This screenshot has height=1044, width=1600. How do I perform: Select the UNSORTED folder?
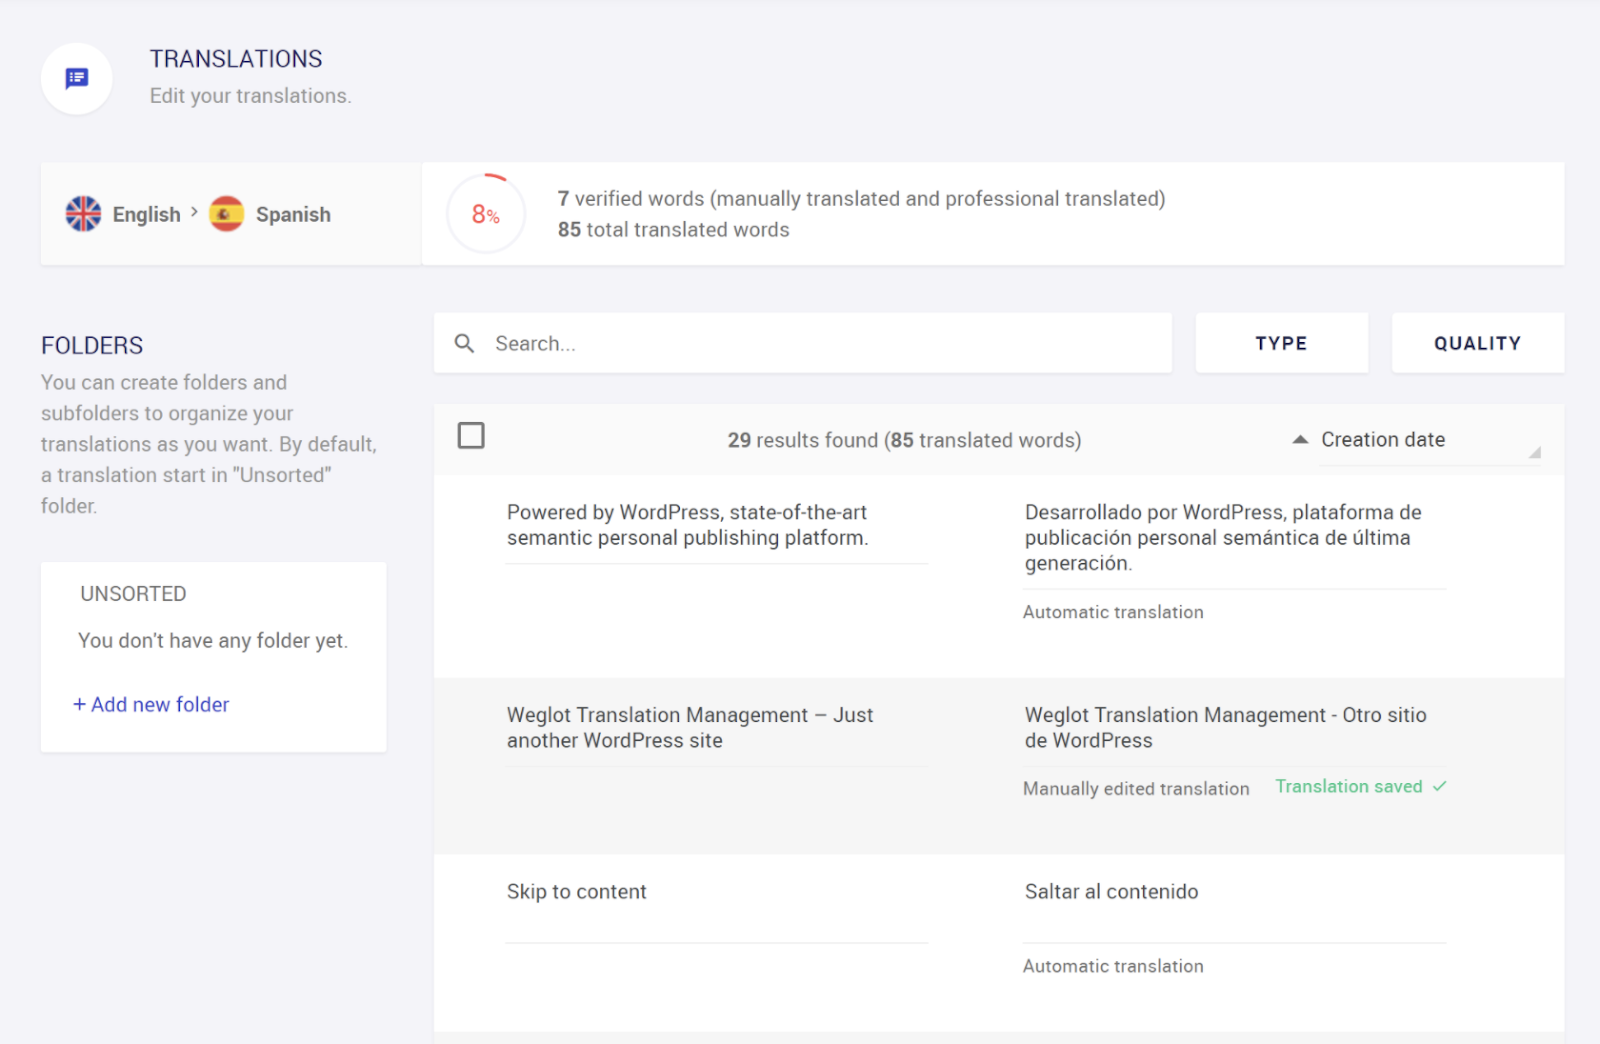pos(133,594)
